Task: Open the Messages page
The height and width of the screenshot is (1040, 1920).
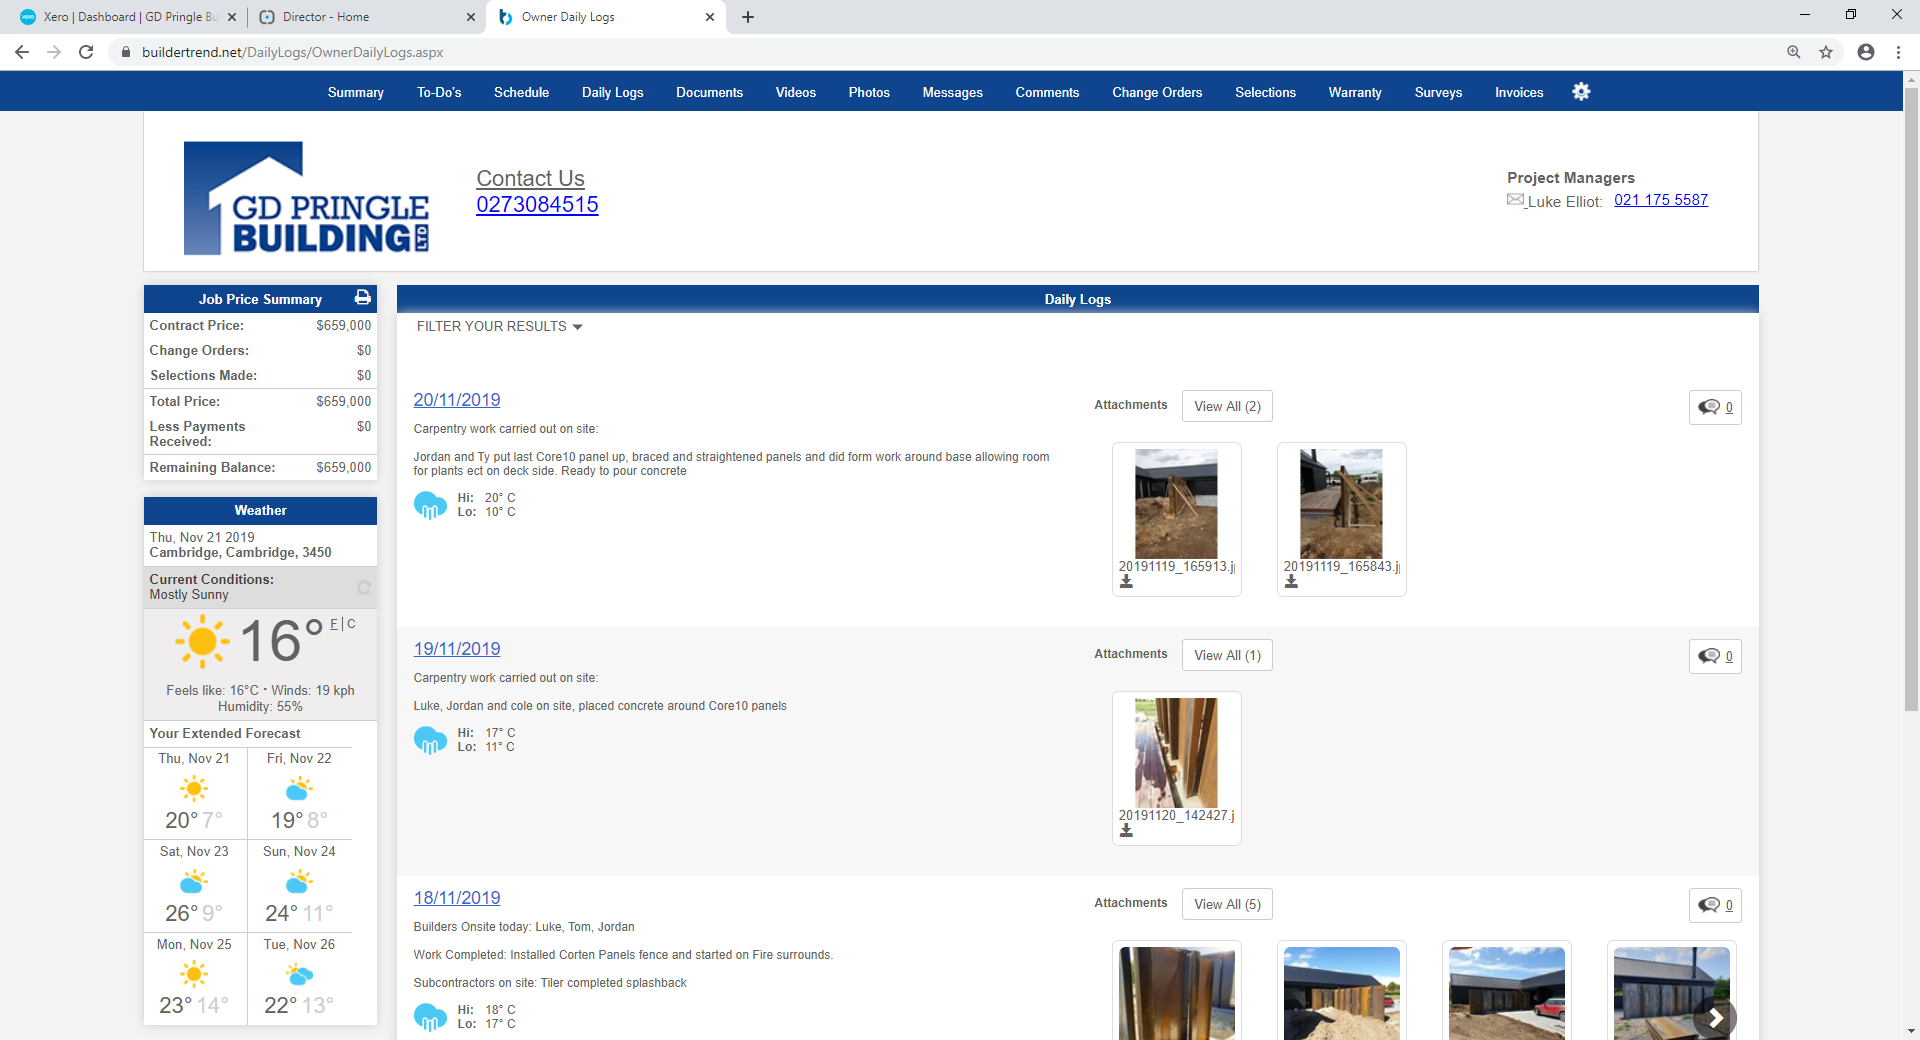Action: click(x=952, y=92)
